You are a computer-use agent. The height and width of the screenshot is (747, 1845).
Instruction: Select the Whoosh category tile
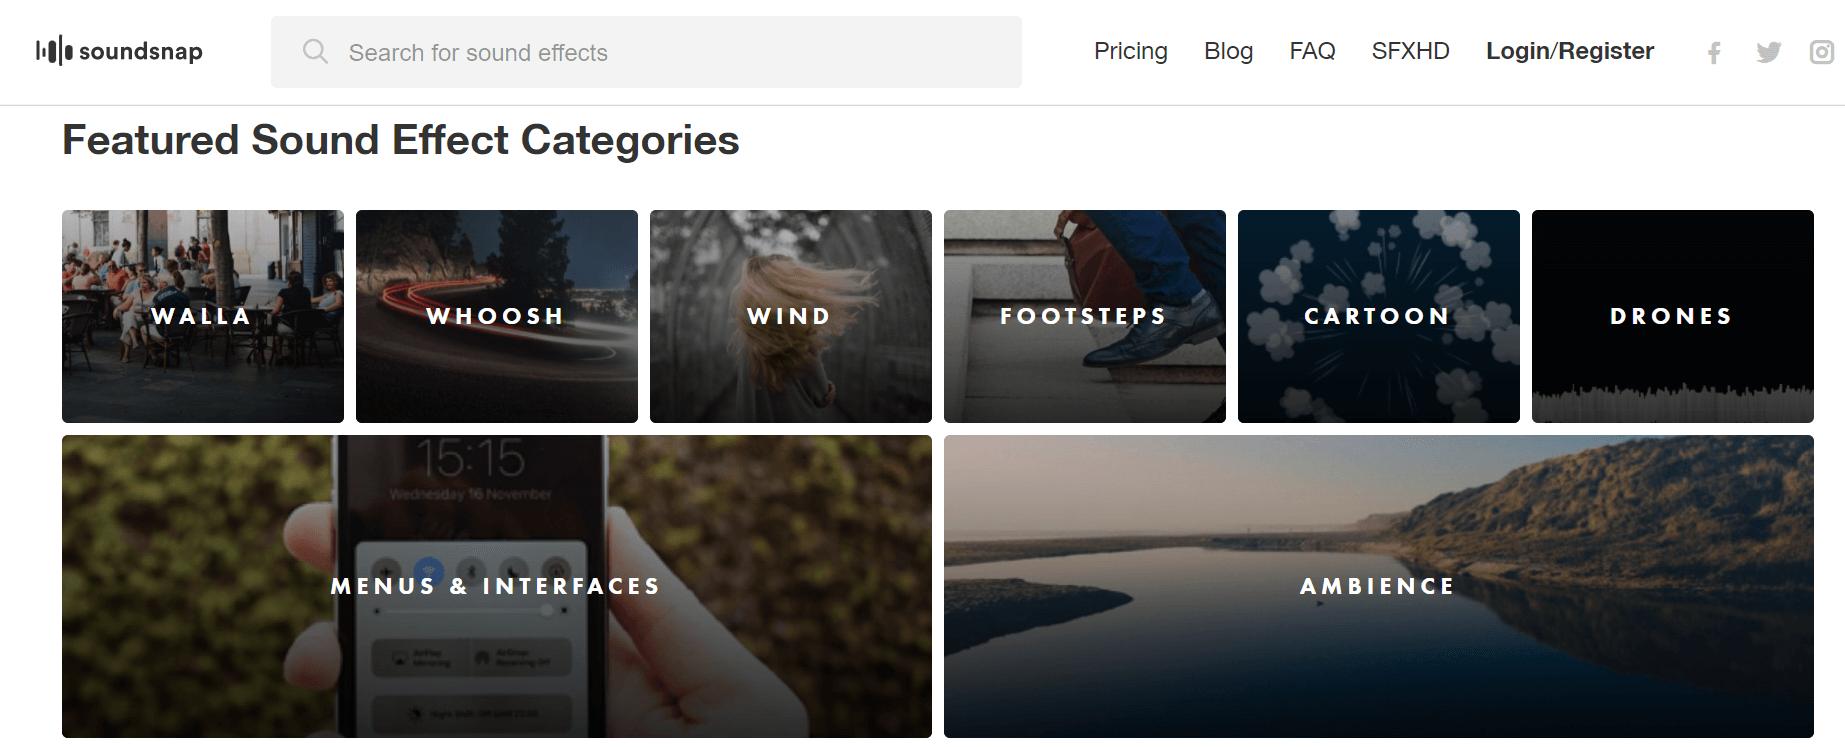coord(497,316)
